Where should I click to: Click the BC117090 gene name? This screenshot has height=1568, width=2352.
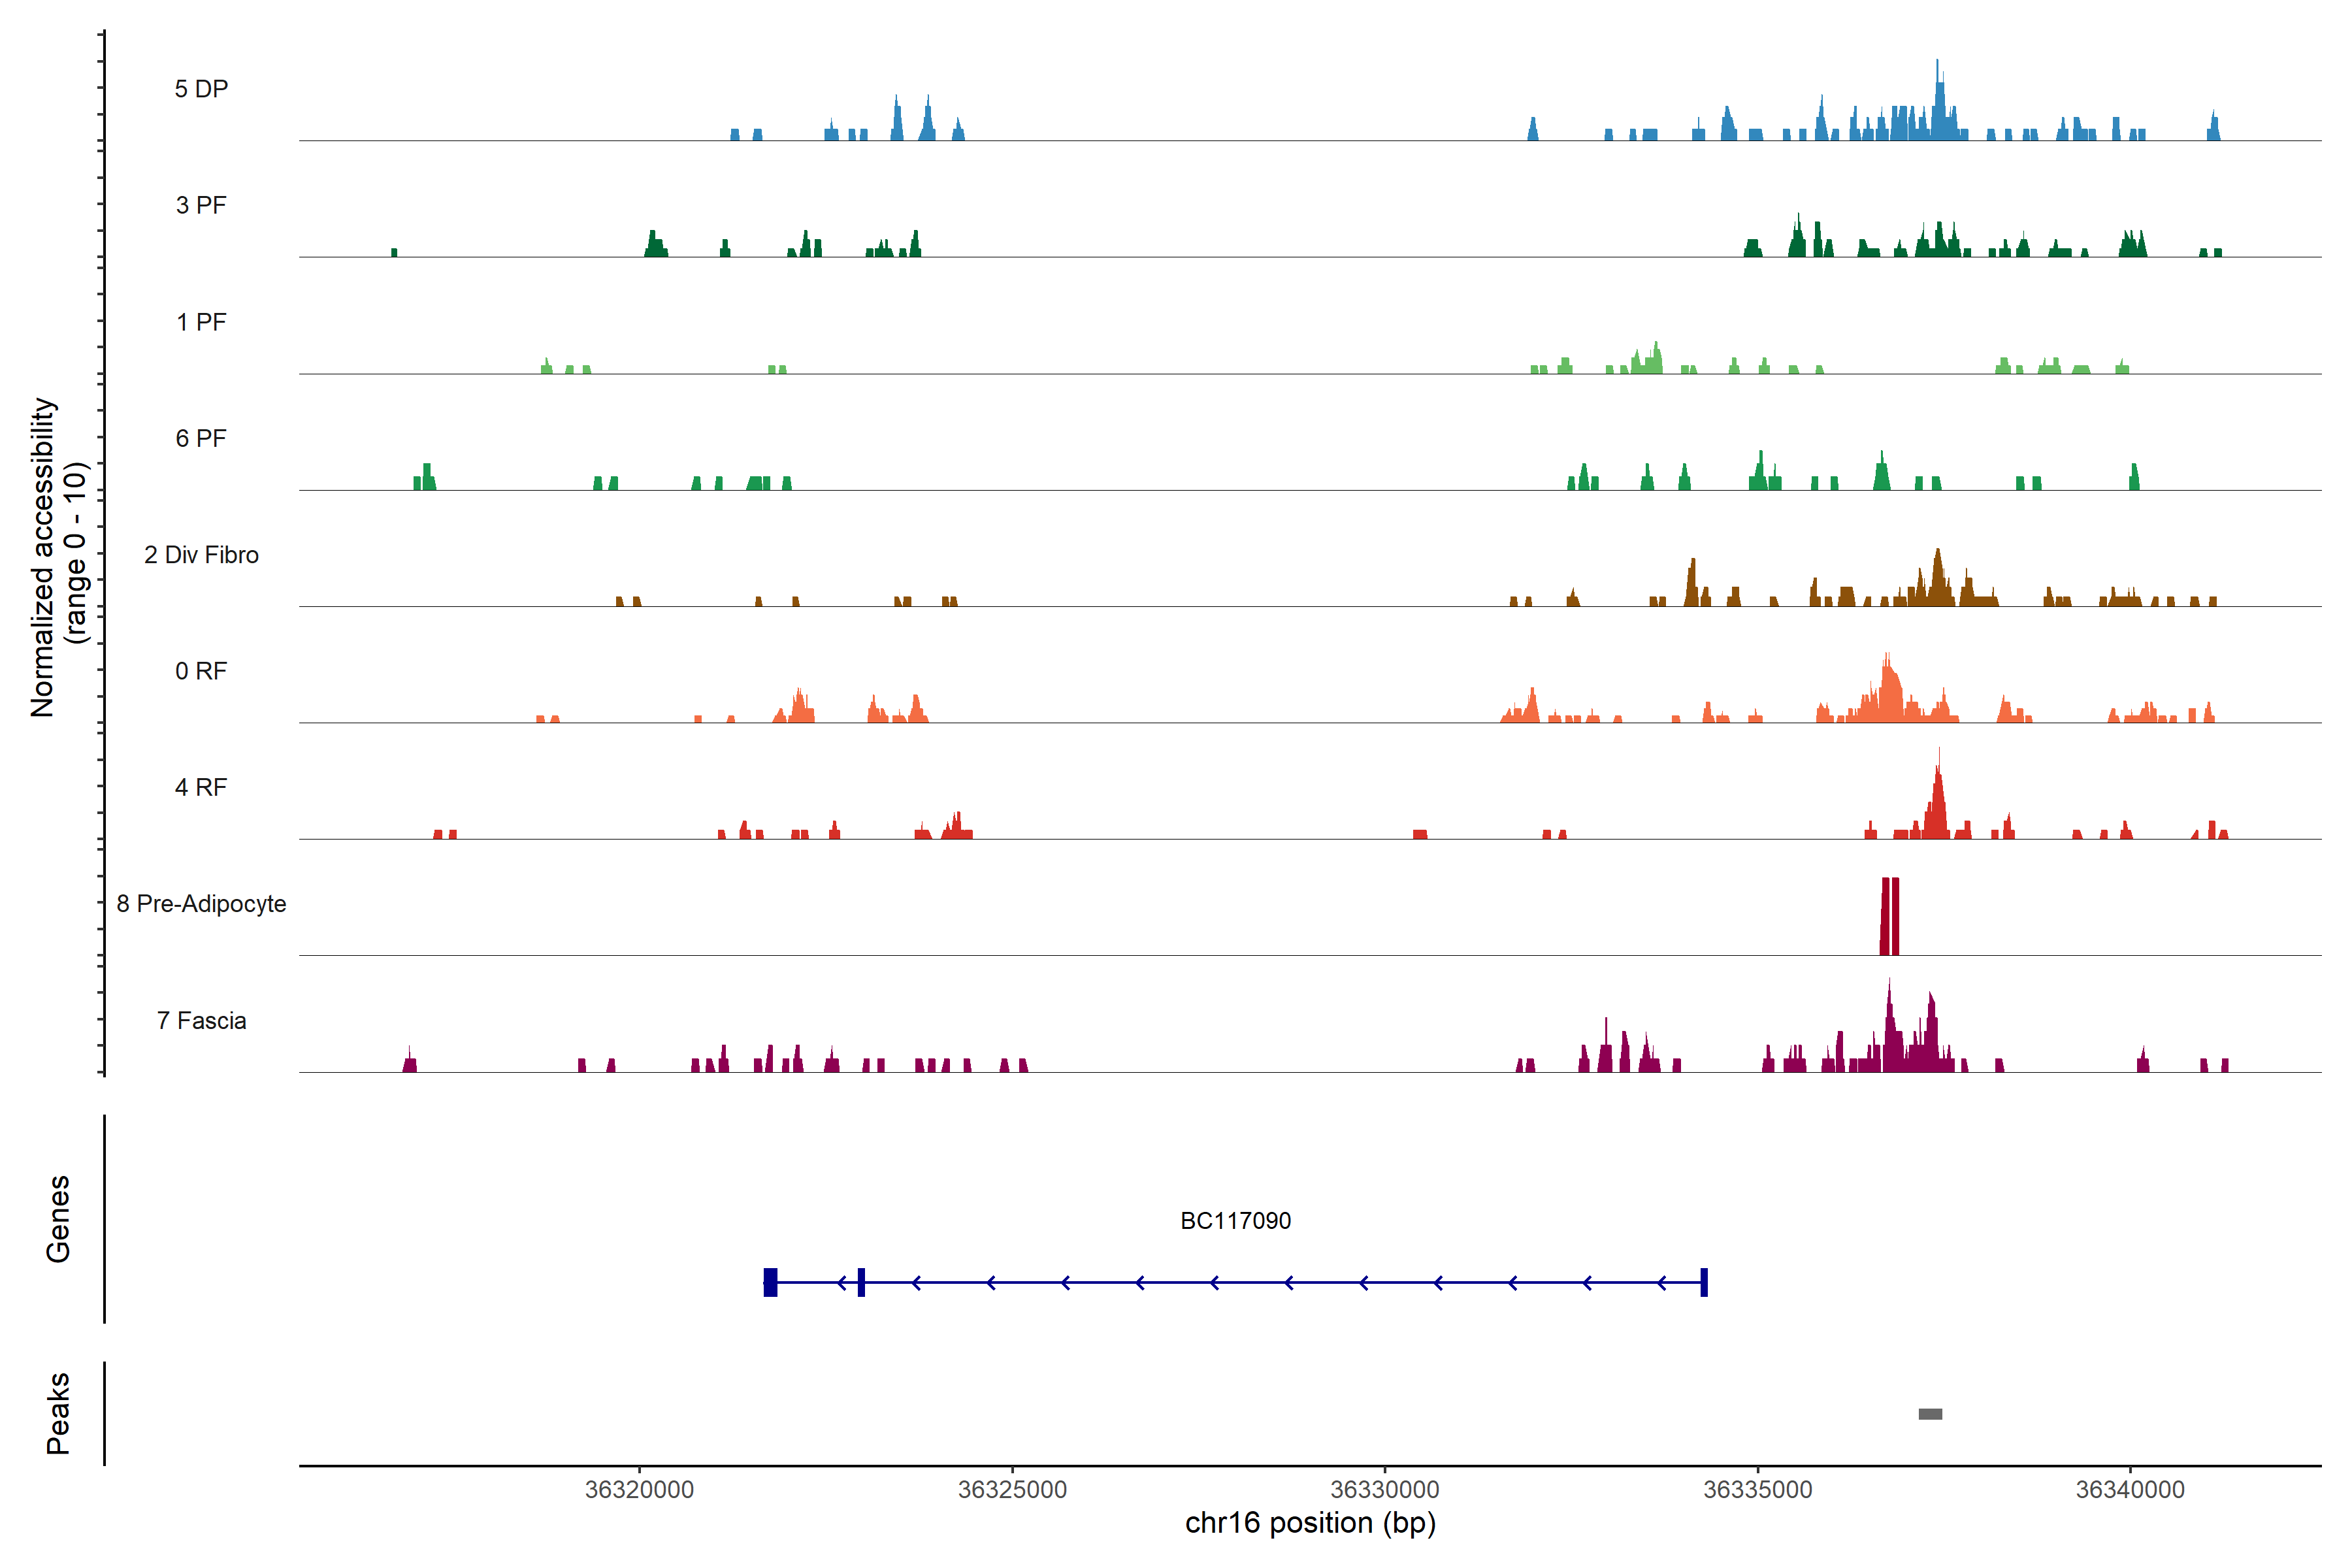point(1235,1220)
